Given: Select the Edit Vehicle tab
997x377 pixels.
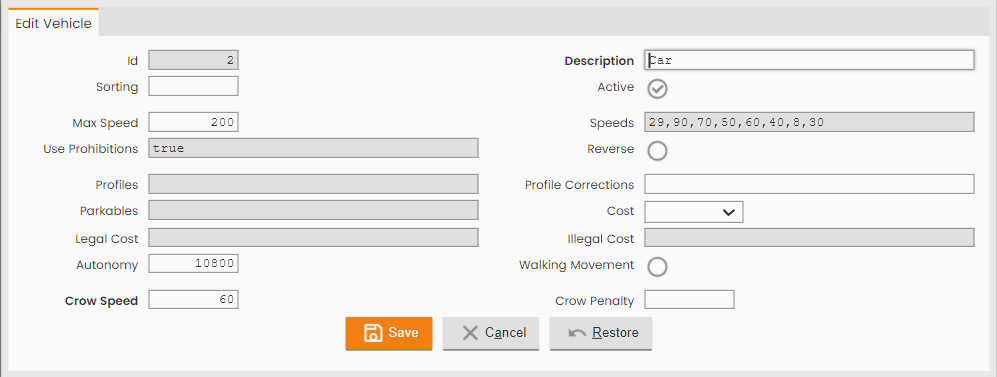Looking at the screenshot, I should 53,24.
